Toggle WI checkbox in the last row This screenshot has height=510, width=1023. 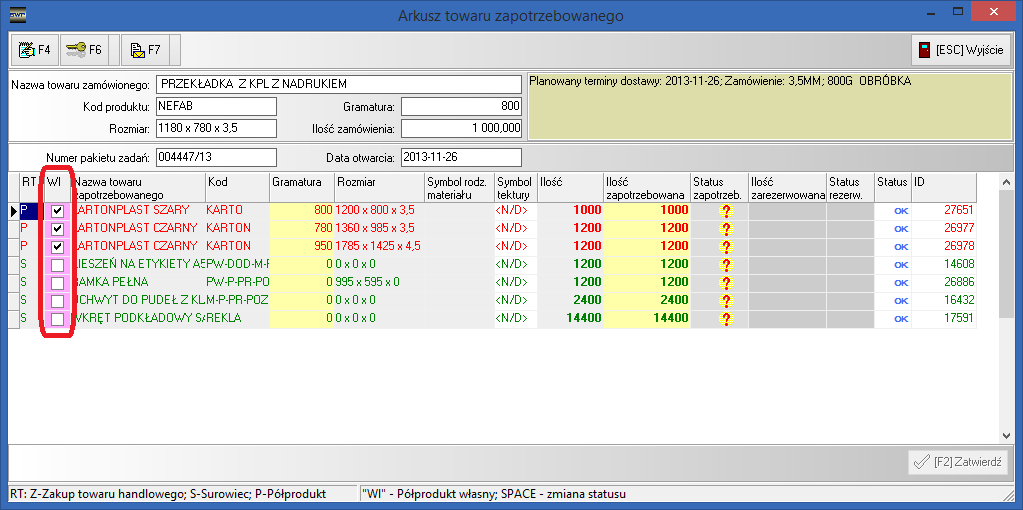point(58,319)
